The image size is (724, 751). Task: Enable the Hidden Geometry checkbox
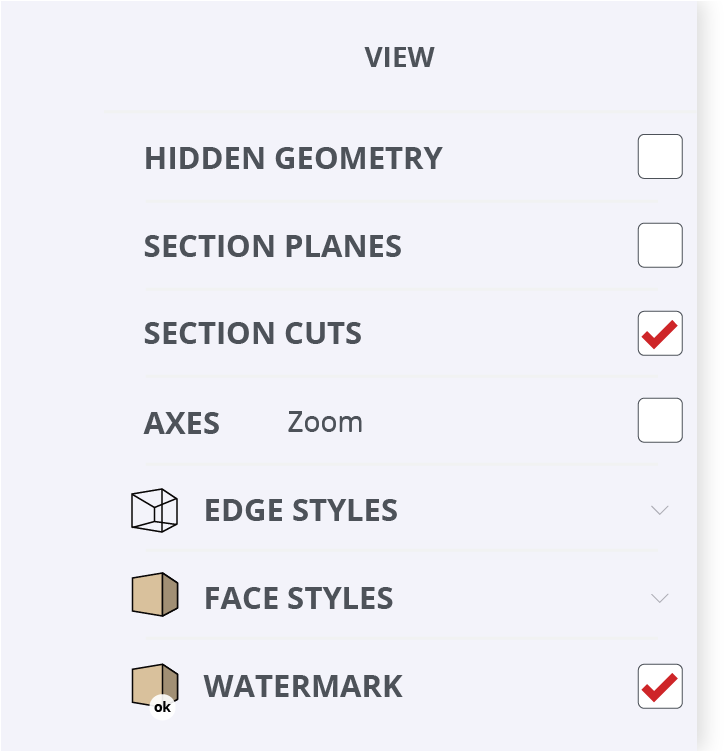[660, 157]
